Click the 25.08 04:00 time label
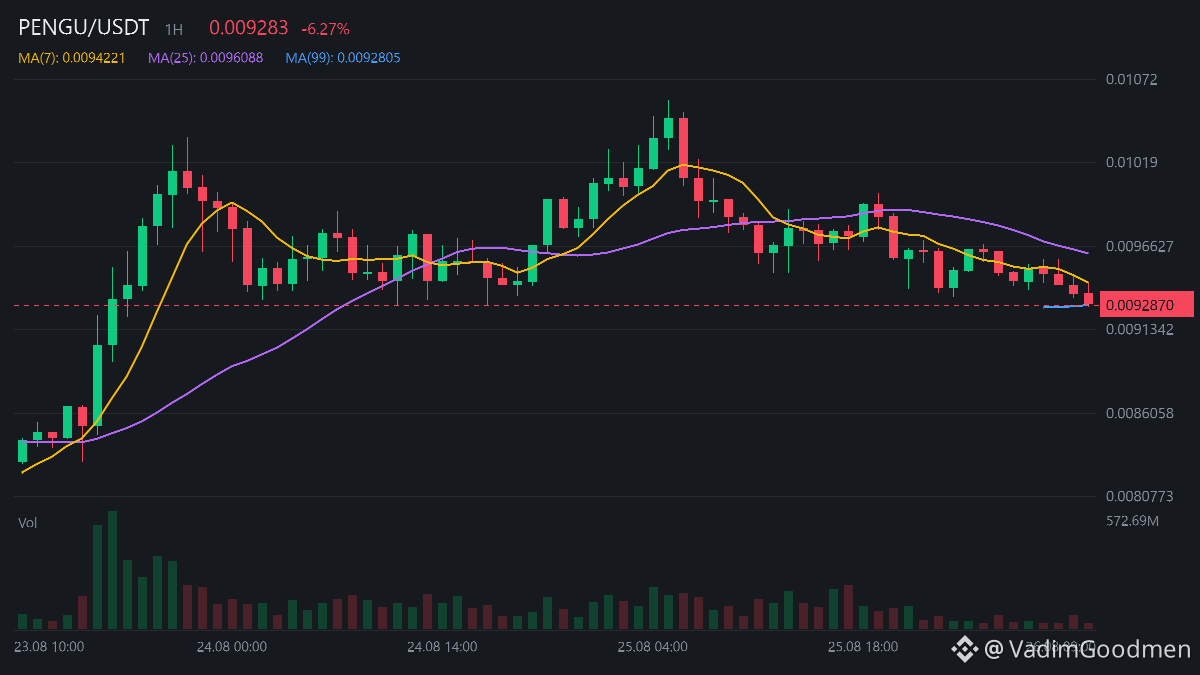Screen dimensions: 1200x675 click(652, 647)
